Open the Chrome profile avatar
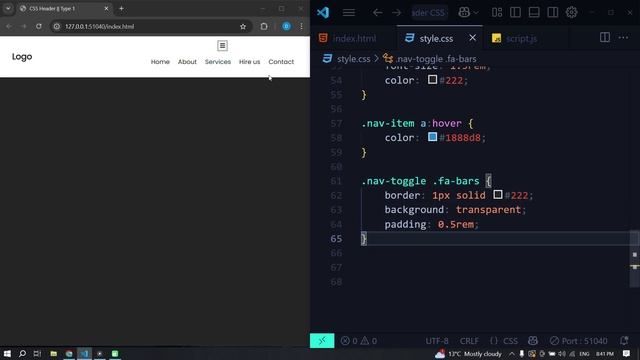The image size is (640, 360). coord(287,27)
